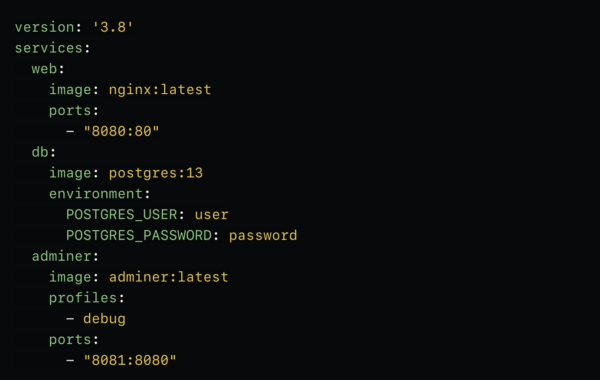Image resolution: width=600 pixels, height=380 pixels.
Task: Click the debug profile entry
Action: 104,319
